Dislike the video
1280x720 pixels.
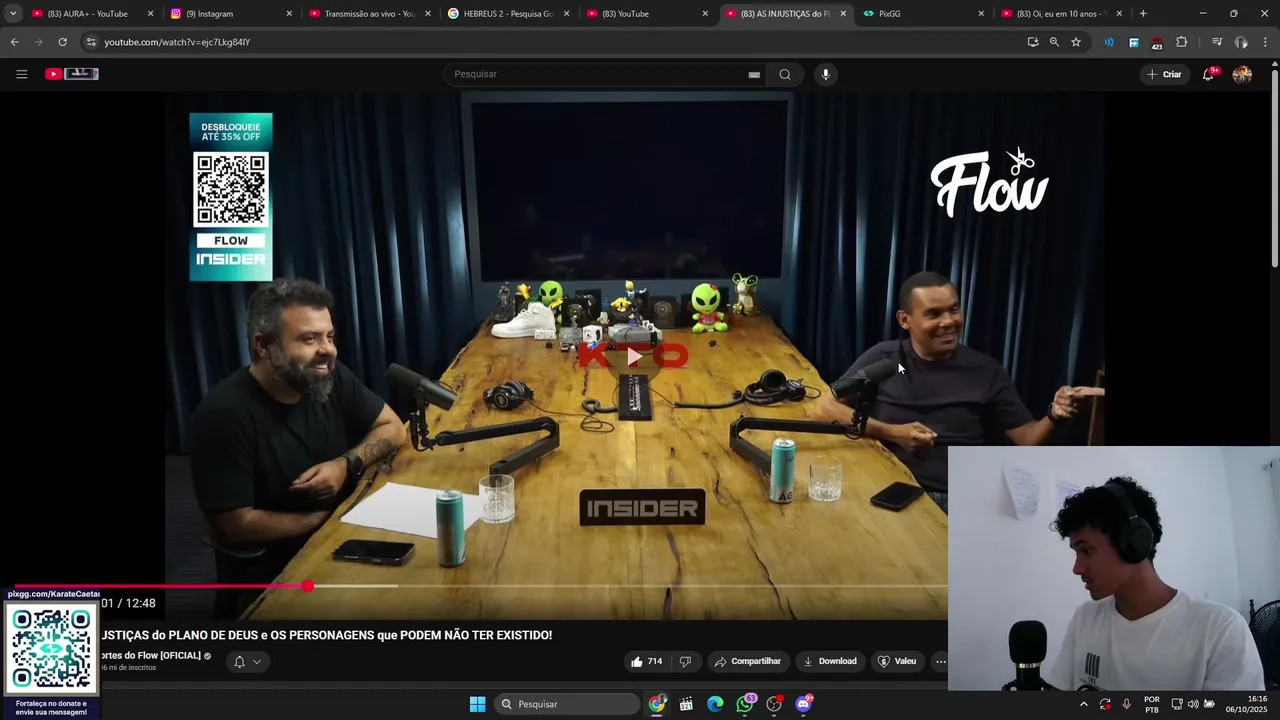click(685, 661)
